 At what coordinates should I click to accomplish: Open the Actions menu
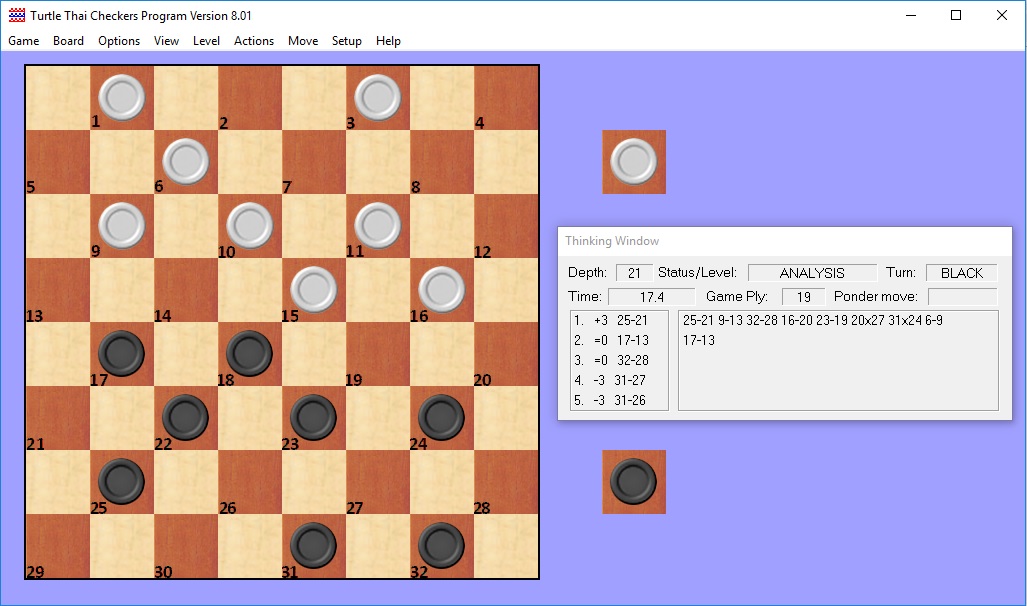point(253,41)
